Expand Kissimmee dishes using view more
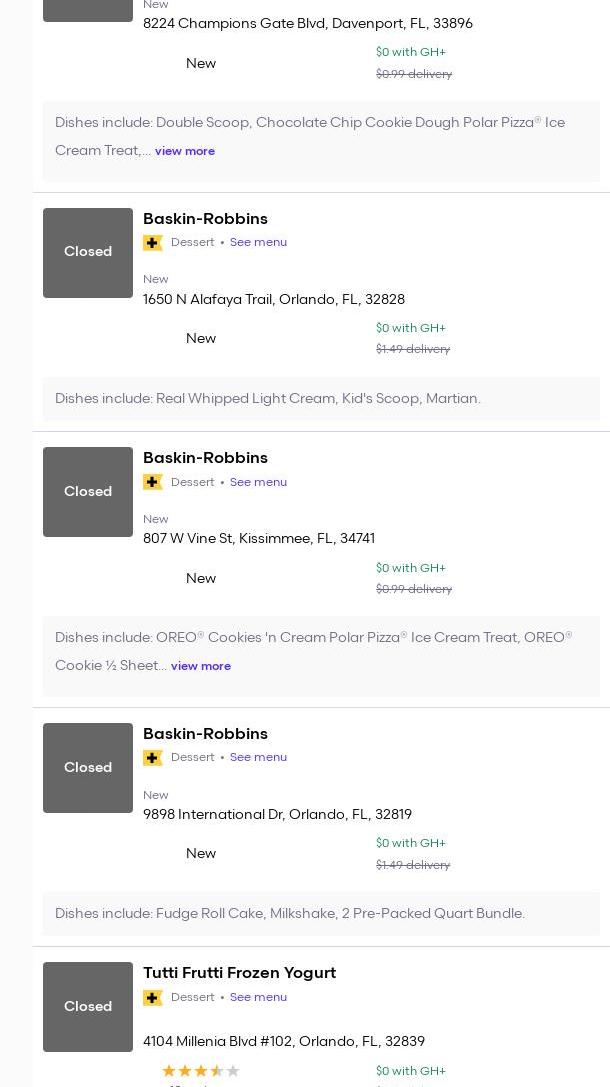Image resolution: width=610 pixels, height=1087 pixels. tap(201, 667)
